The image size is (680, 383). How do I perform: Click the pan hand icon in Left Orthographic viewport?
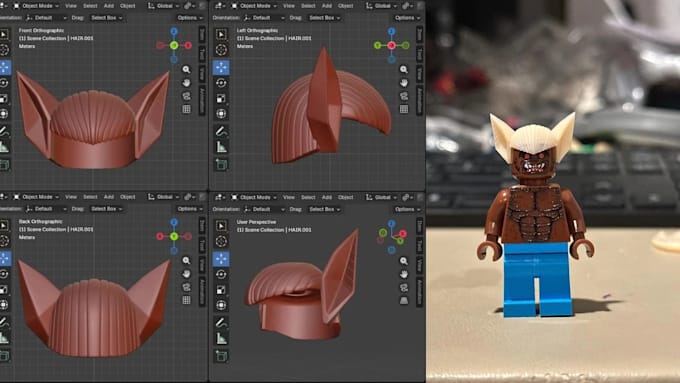pos(404,82)
